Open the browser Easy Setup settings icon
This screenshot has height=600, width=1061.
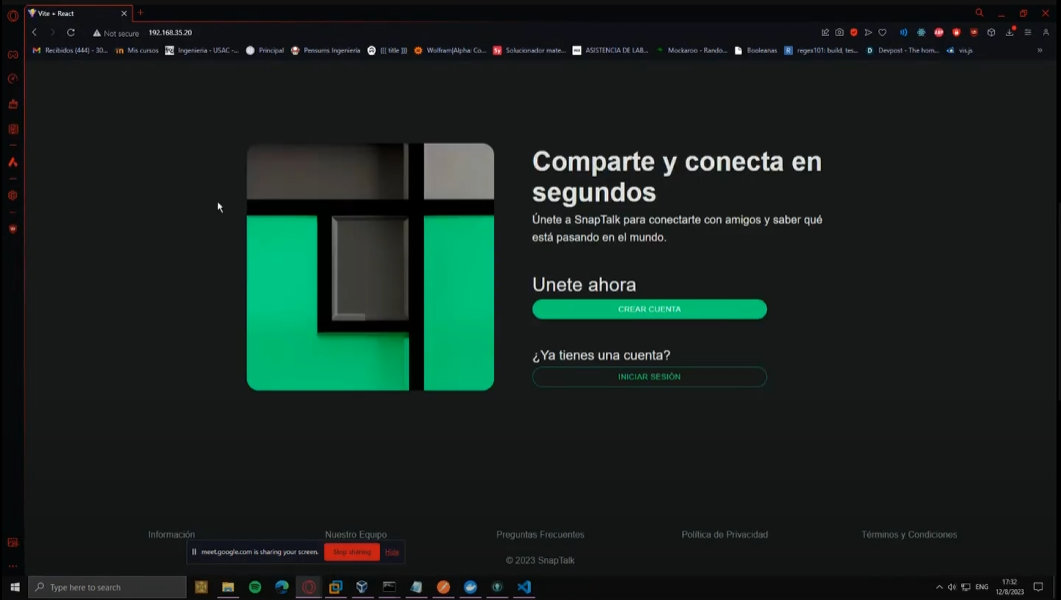[x=1027, y=33]
